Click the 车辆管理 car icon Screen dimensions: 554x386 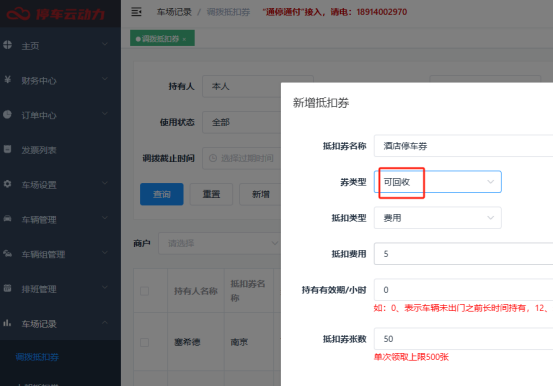[7, 219]
